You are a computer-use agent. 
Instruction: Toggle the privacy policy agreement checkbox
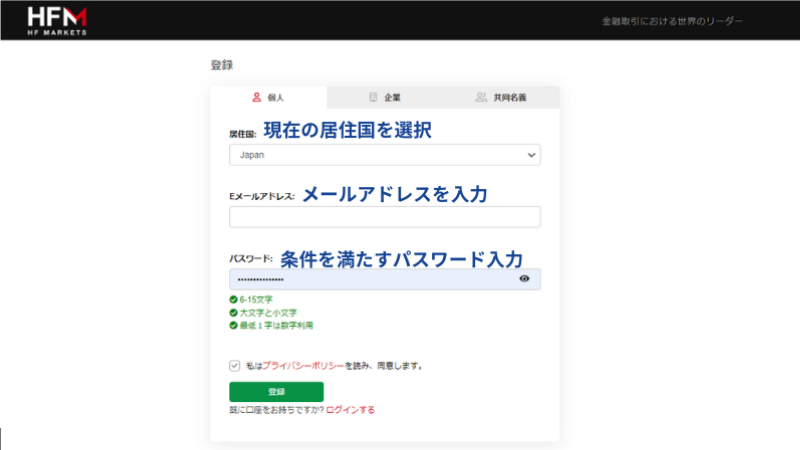235,366
